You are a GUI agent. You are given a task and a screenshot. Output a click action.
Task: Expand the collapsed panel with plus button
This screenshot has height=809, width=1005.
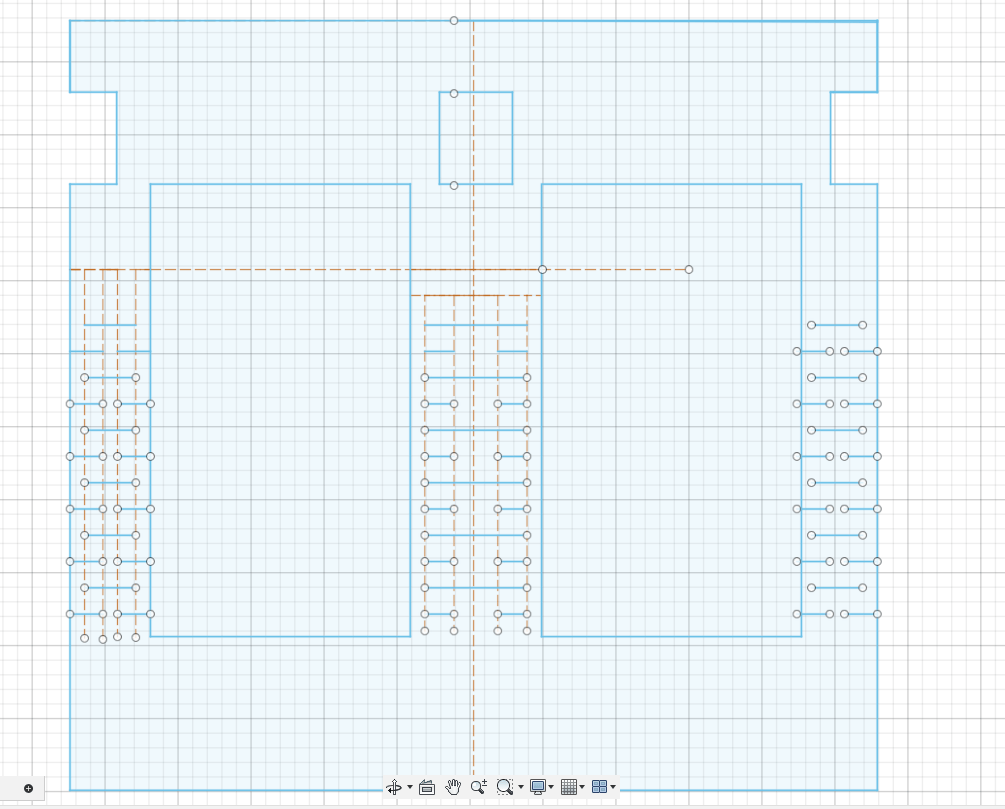28,788
